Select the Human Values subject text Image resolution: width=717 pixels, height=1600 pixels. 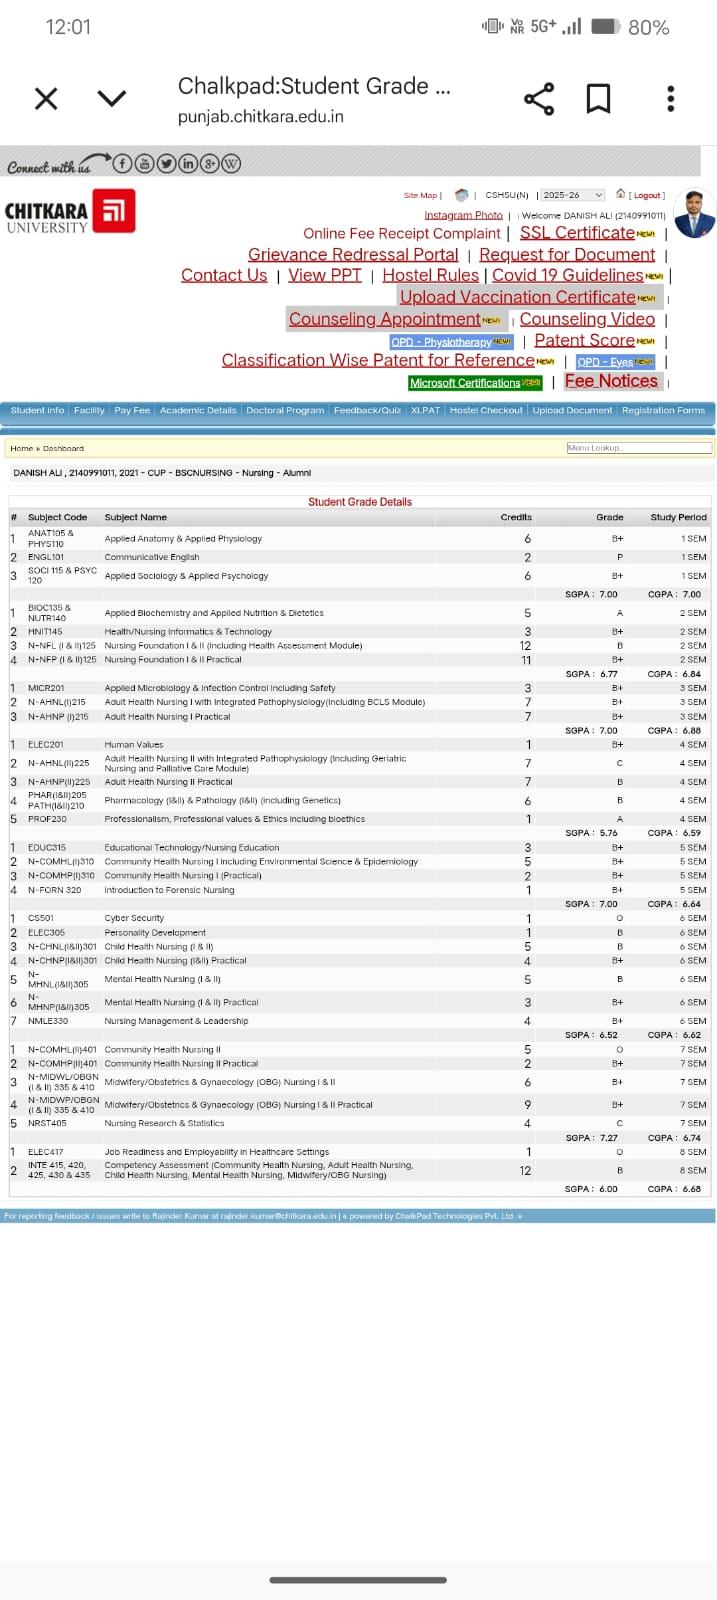coord(134,745)
